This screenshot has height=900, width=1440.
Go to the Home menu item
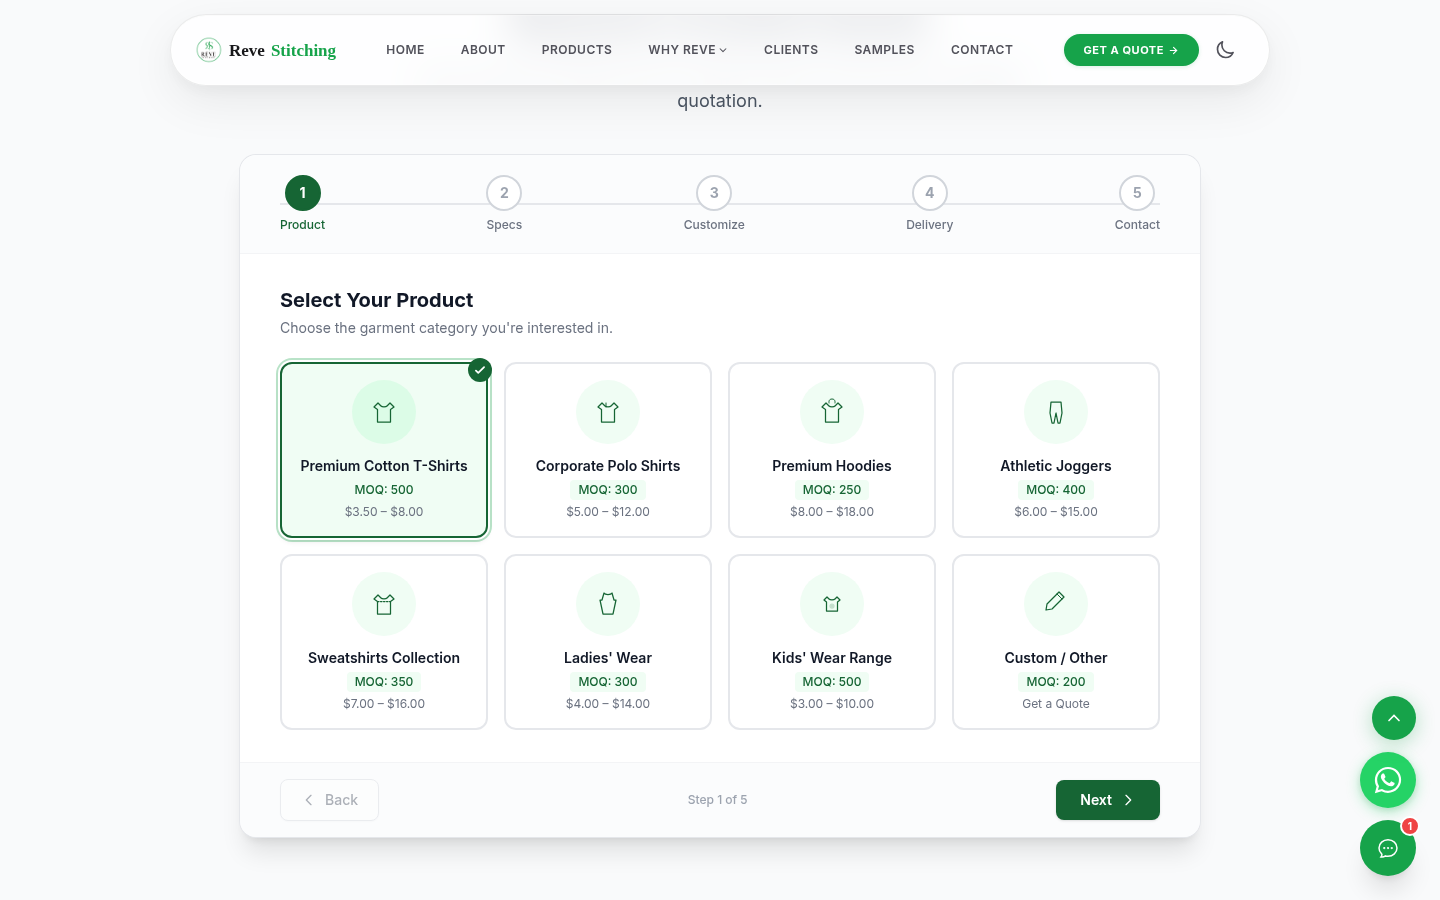pos(405,50)
